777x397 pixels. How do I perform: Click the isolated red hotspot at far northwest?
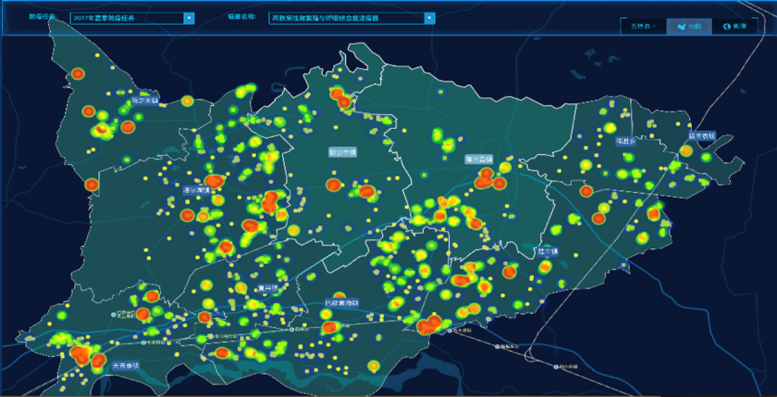tap(78, 74)
